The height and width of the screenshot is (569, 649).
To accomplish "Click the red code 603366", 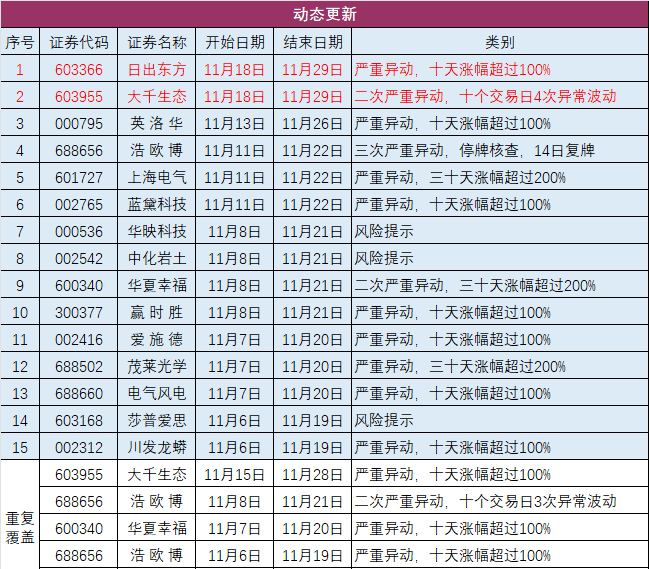I will point(79,70).
